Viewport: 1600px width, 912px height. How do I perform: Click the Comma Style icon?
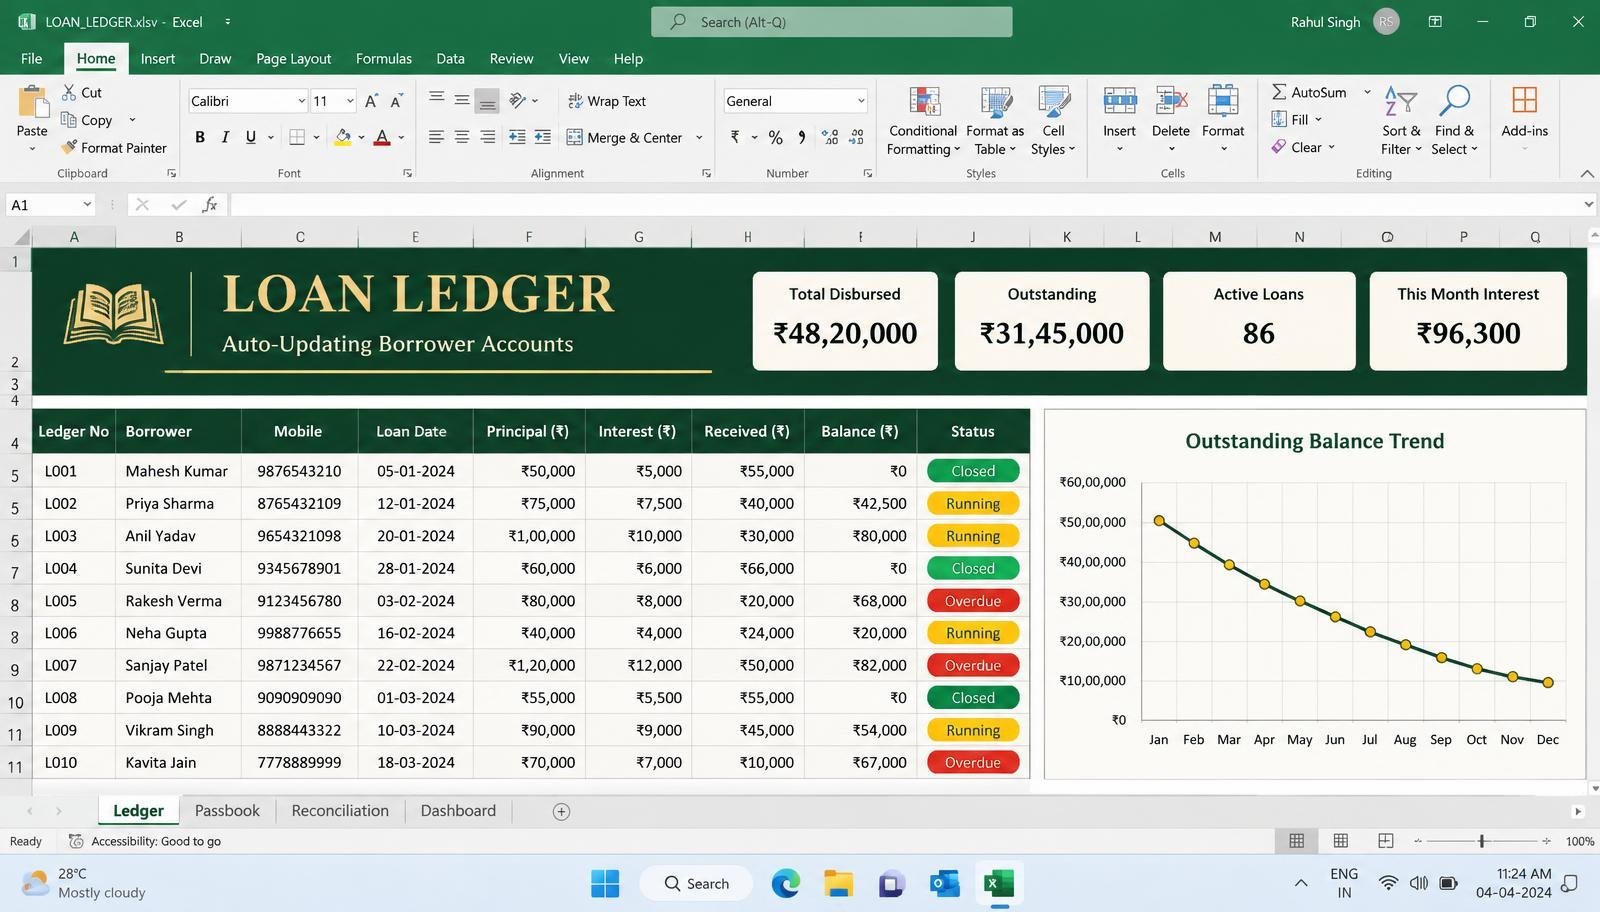pyautogui.click(x=801, y=137)
